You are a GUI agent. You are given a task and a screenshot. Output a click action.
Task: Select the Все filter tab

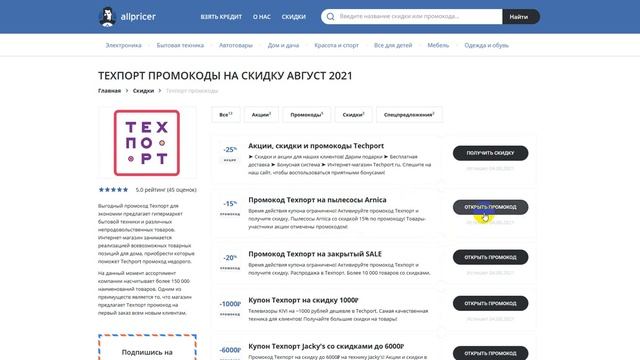226,115
